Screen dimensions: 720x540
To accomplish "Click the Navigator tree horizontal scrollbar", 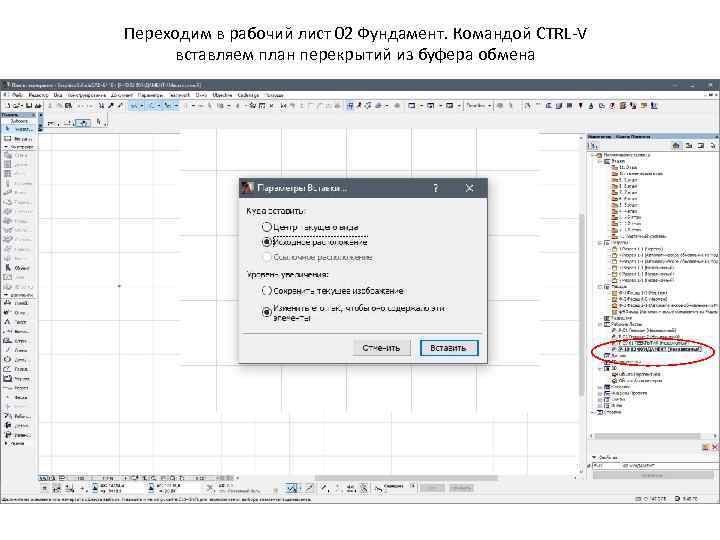I will point(649,436).
